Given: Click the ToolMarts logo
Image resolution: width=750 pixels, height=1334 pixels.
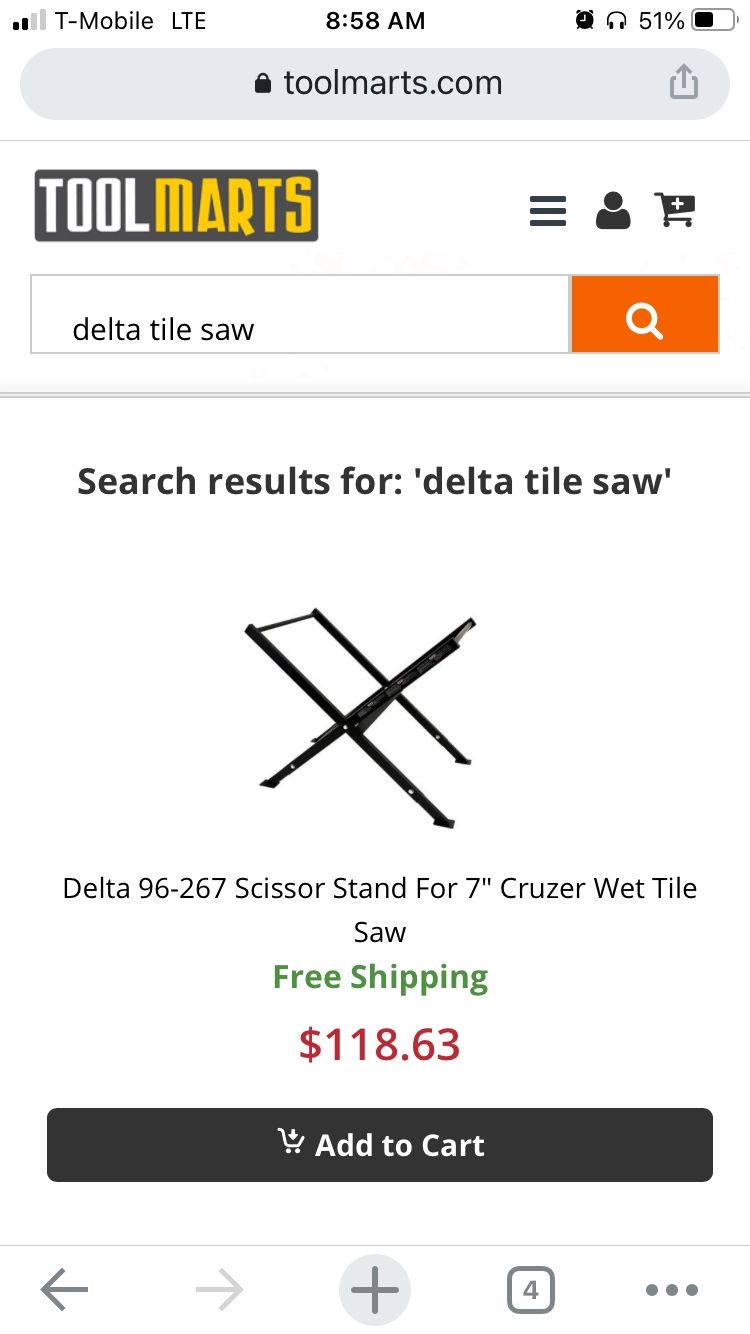Looking at the screenshot, I should (x=177, y=206).
